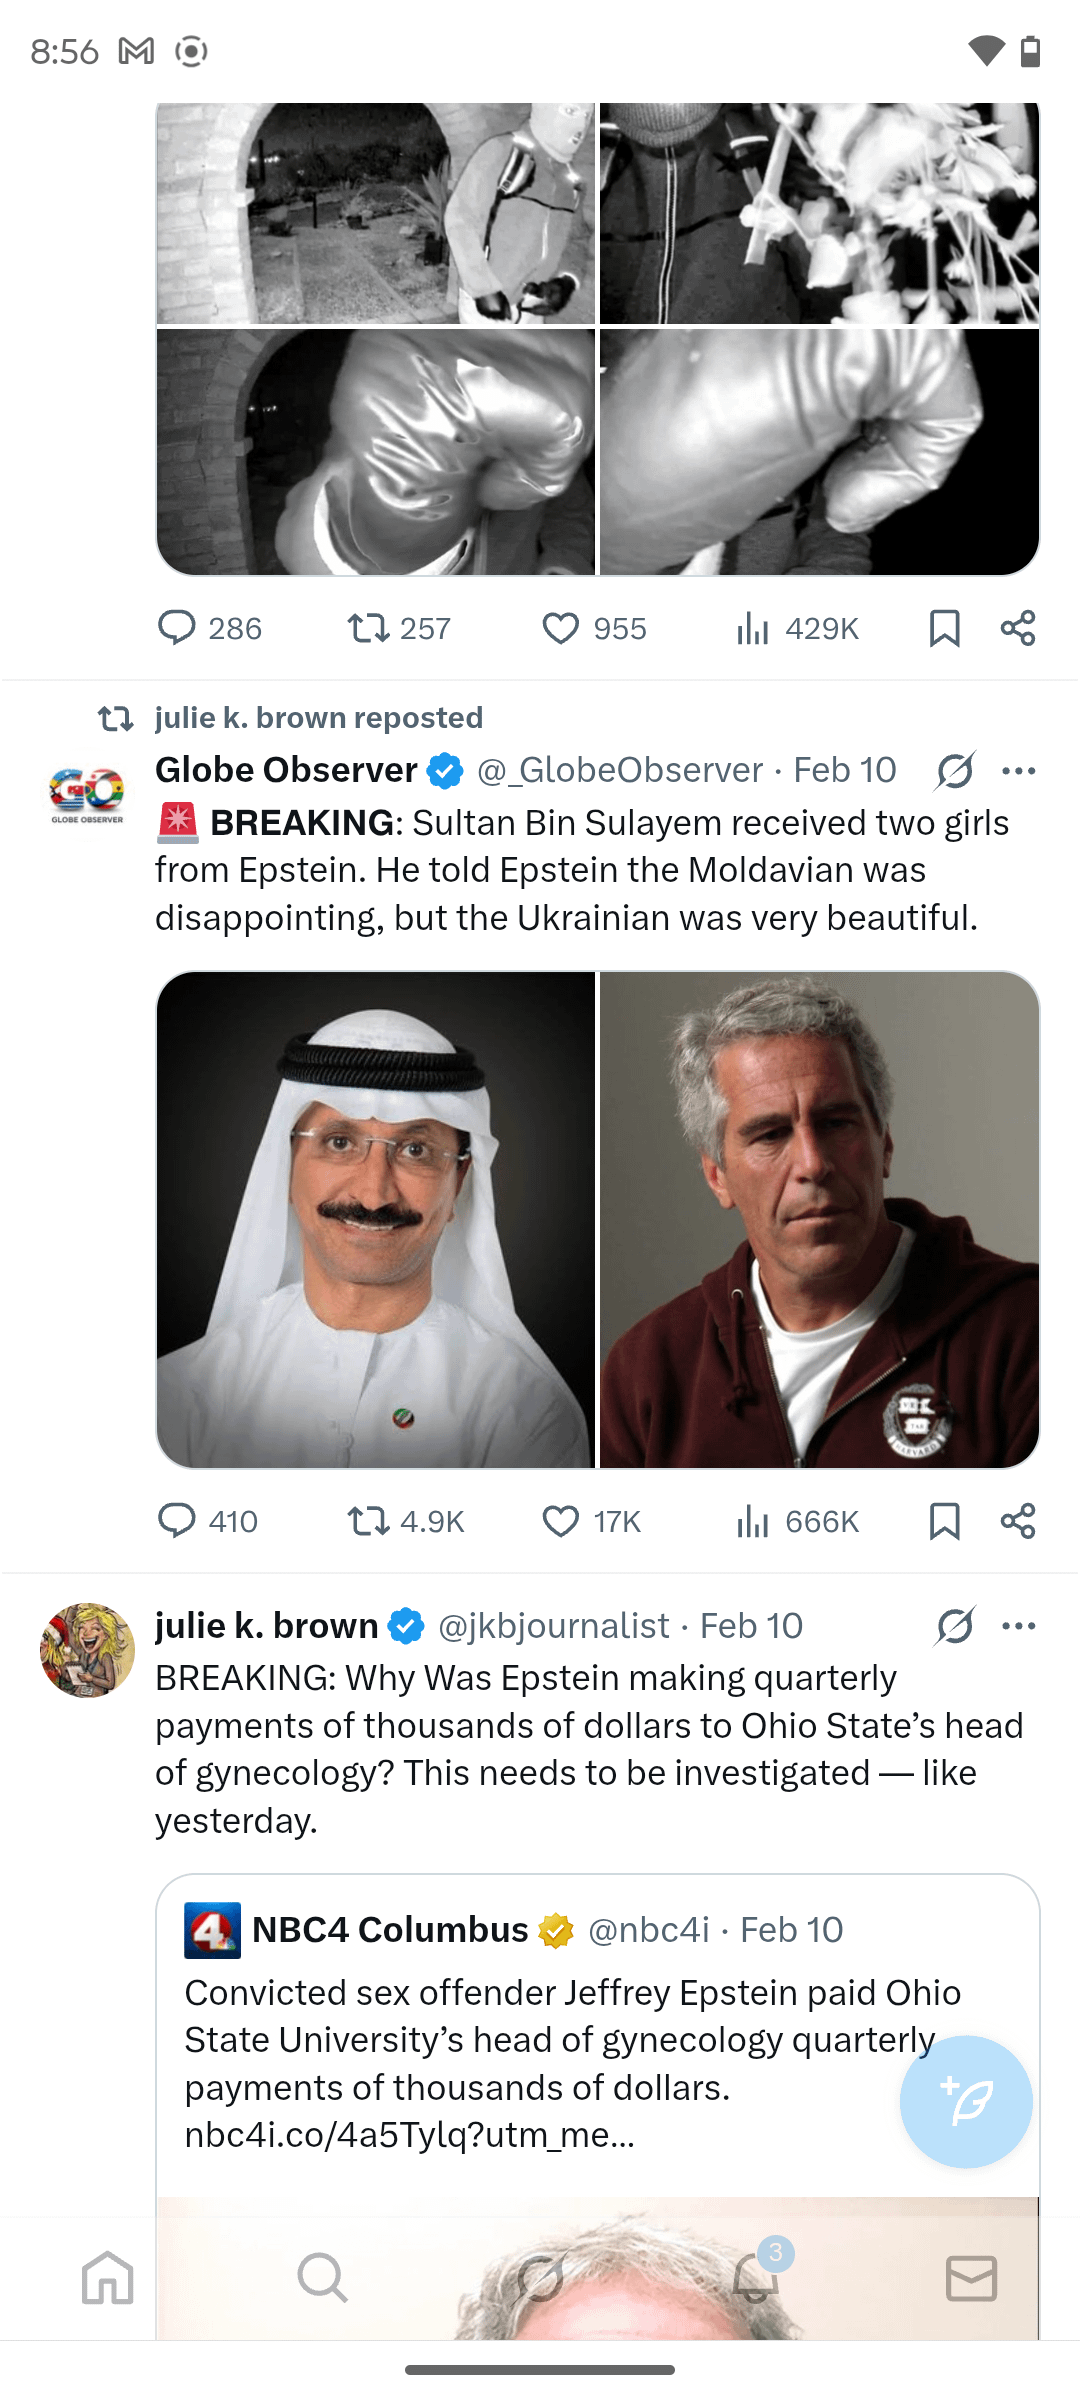This screenshot has height=2400, width=1080.
Task: Open more options on julie k. brown post
Action: coord(1018,1626)
